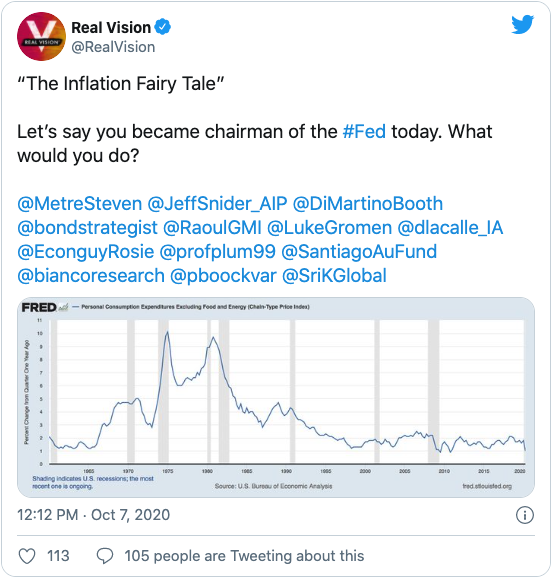Image resolution: width=553 pixels, height=579 pixels.
Task: Open the FRED inflation chart image
Action: point(276,398)
